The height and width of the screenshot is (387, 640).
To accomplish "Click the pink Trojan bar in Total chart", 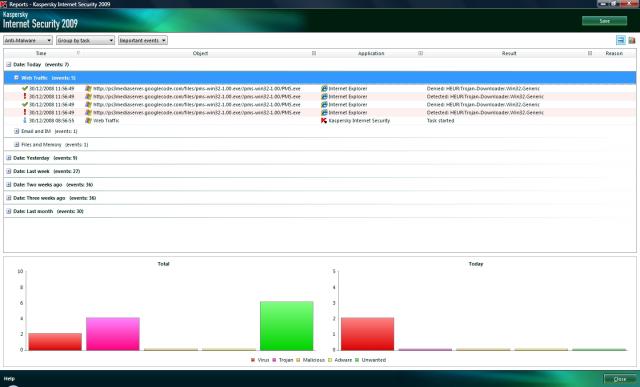I will tap(113, 334).
